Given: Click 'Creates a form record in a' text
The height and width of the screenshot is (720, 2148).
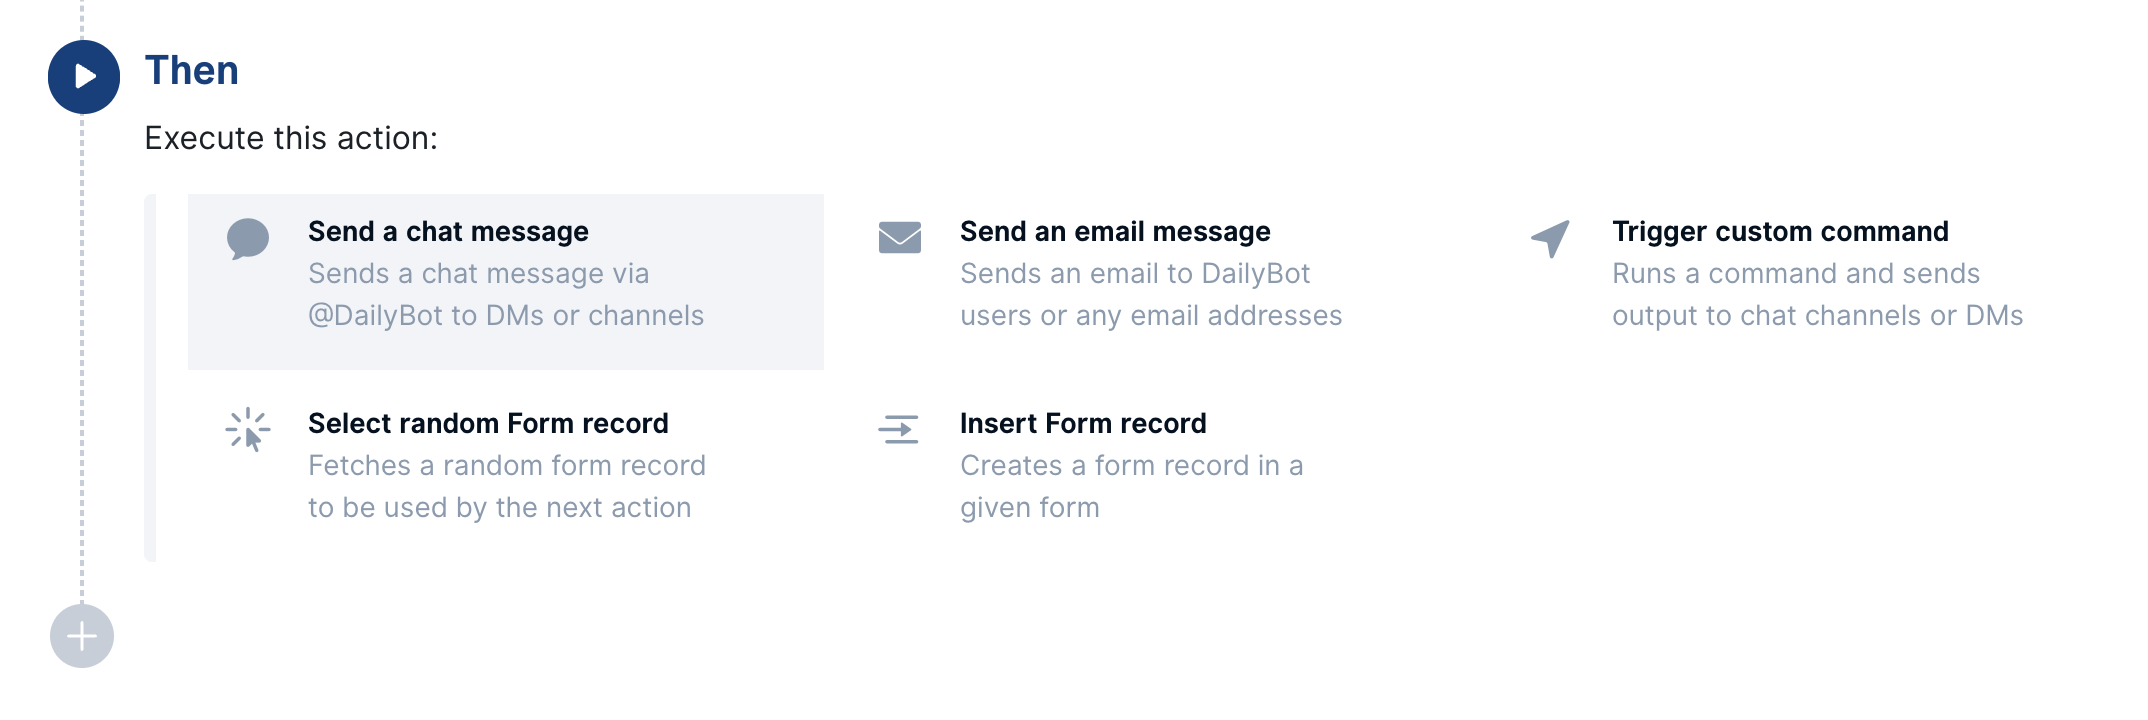Looking at the screenshot, I should [1131, 466].
